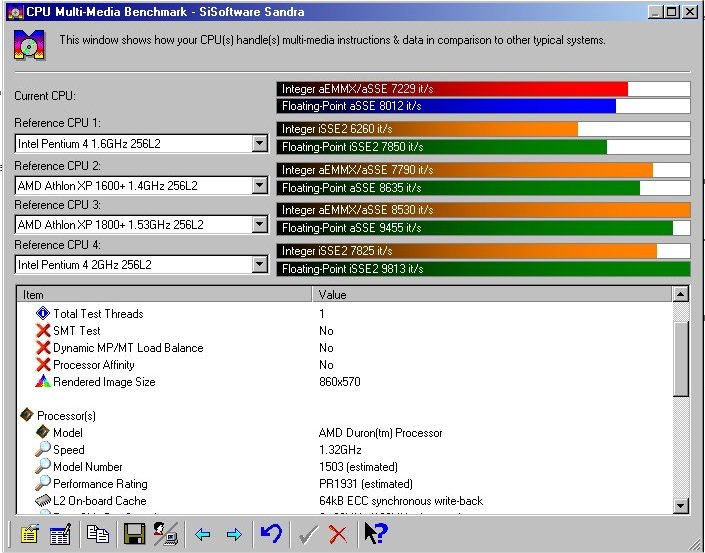Image resolution: width=705 pixels, height=553 pixels.
Task: Click the calendar table icon in bottom toolbar
Action: [x=60, y=534]
